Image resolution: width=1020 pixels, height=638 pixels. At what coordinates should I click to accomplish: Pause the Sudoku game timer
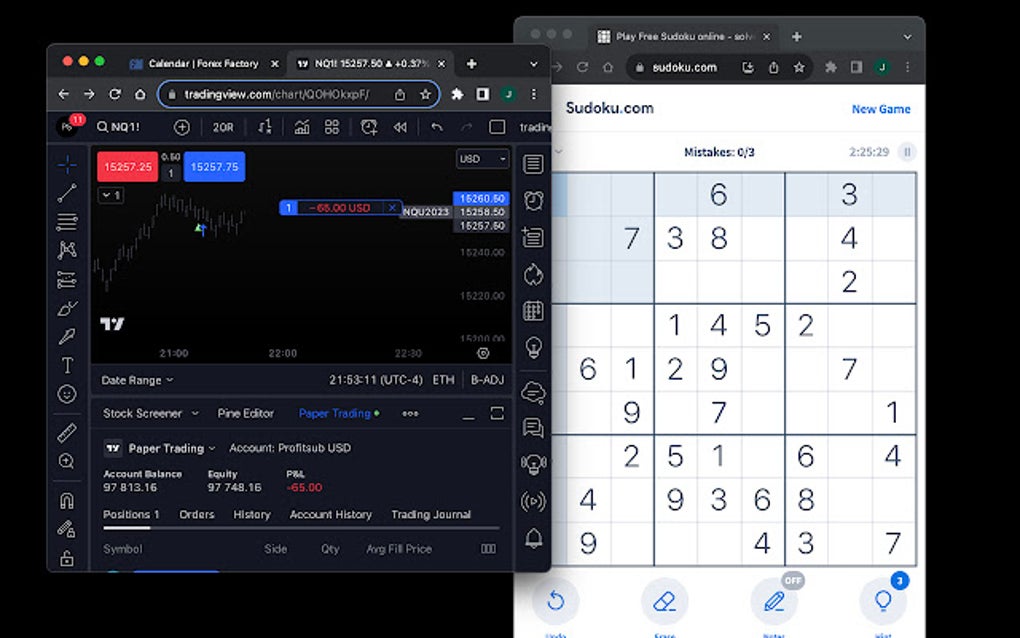tap(906, 152)
